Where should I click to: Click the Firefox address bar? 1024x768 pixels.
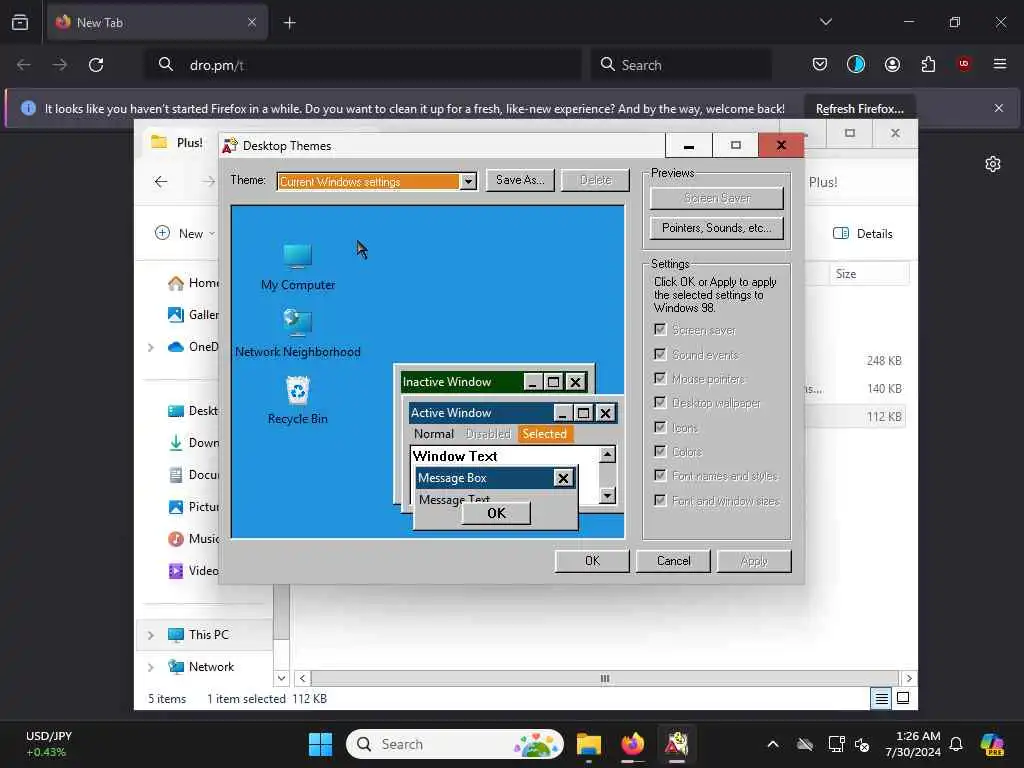pos(363,65)
